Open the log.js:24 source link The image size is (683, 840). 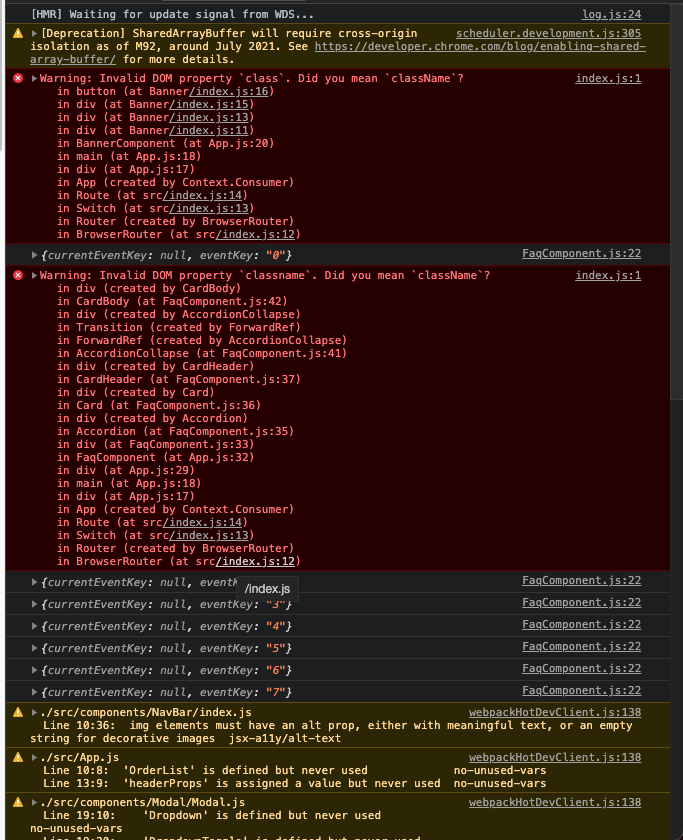coord(611,14)
